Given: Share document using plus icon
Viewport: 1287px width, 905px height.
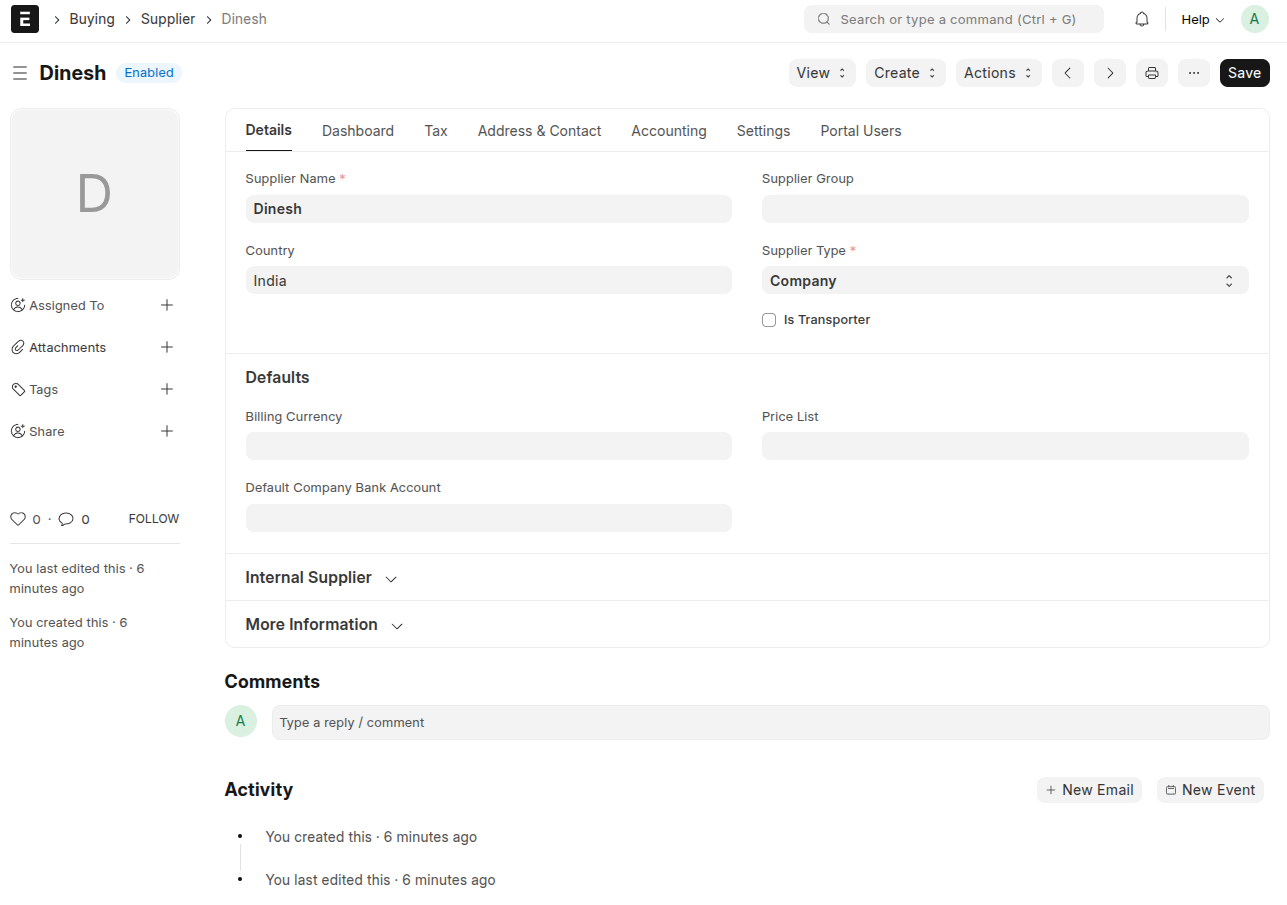Looking at the screenshot, I should pyautogui.click(x=167, y=431).
